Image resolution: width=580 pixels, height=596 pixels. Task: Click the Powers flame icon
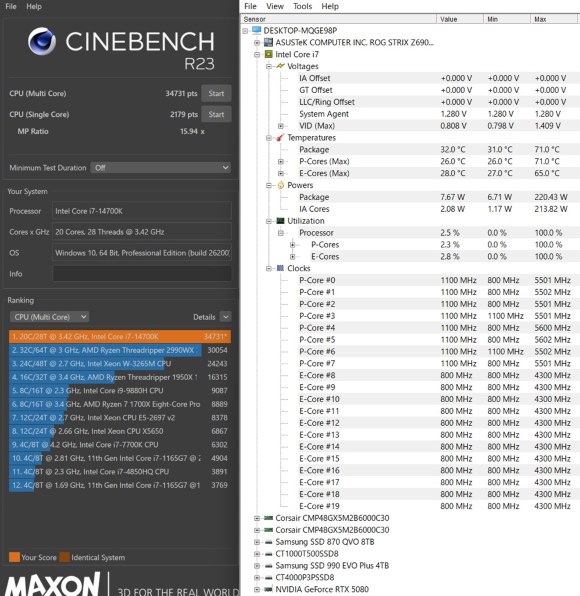click(x=280, y=185)
